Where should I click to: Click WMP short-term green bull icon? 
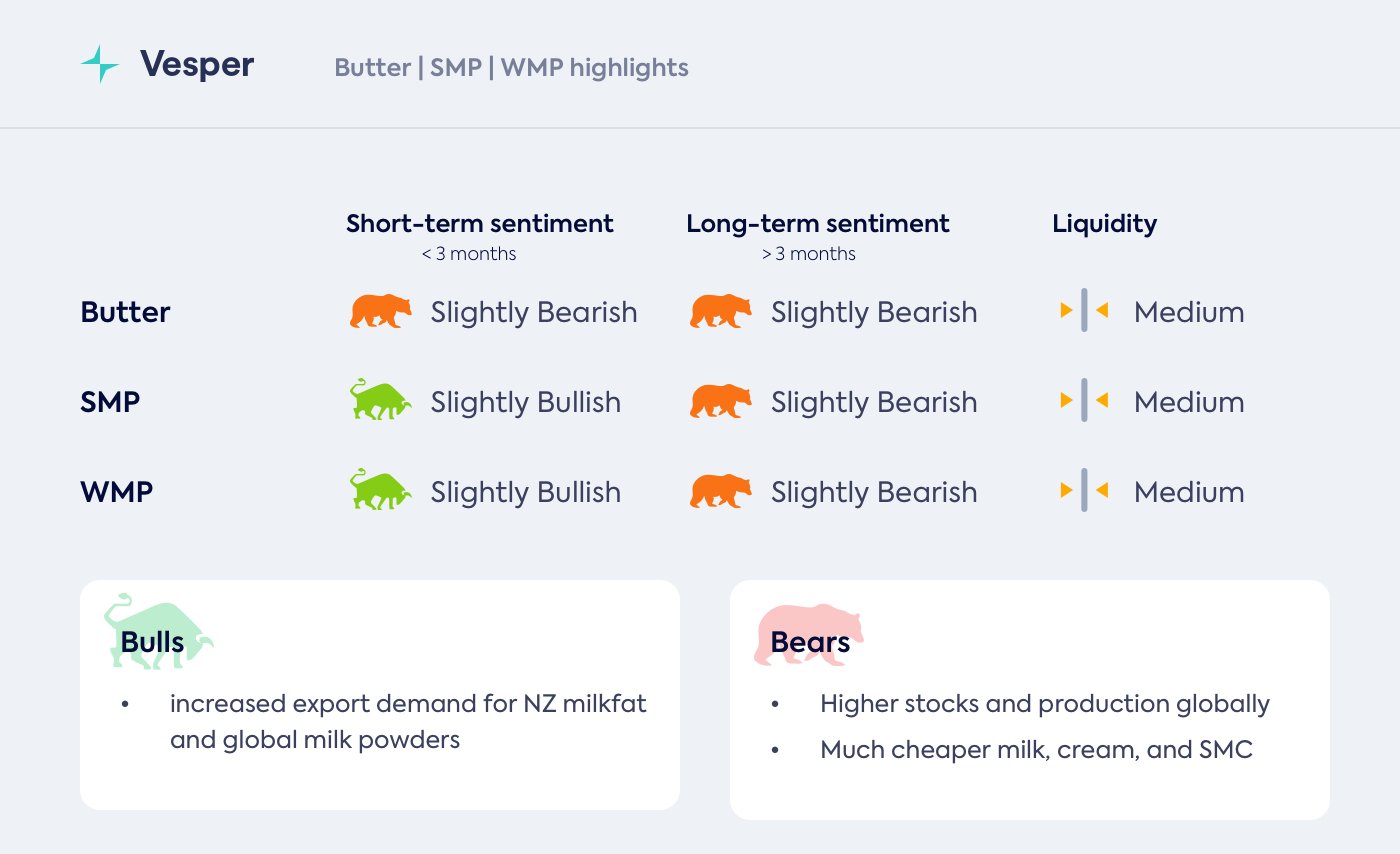[x=380, y=490]
